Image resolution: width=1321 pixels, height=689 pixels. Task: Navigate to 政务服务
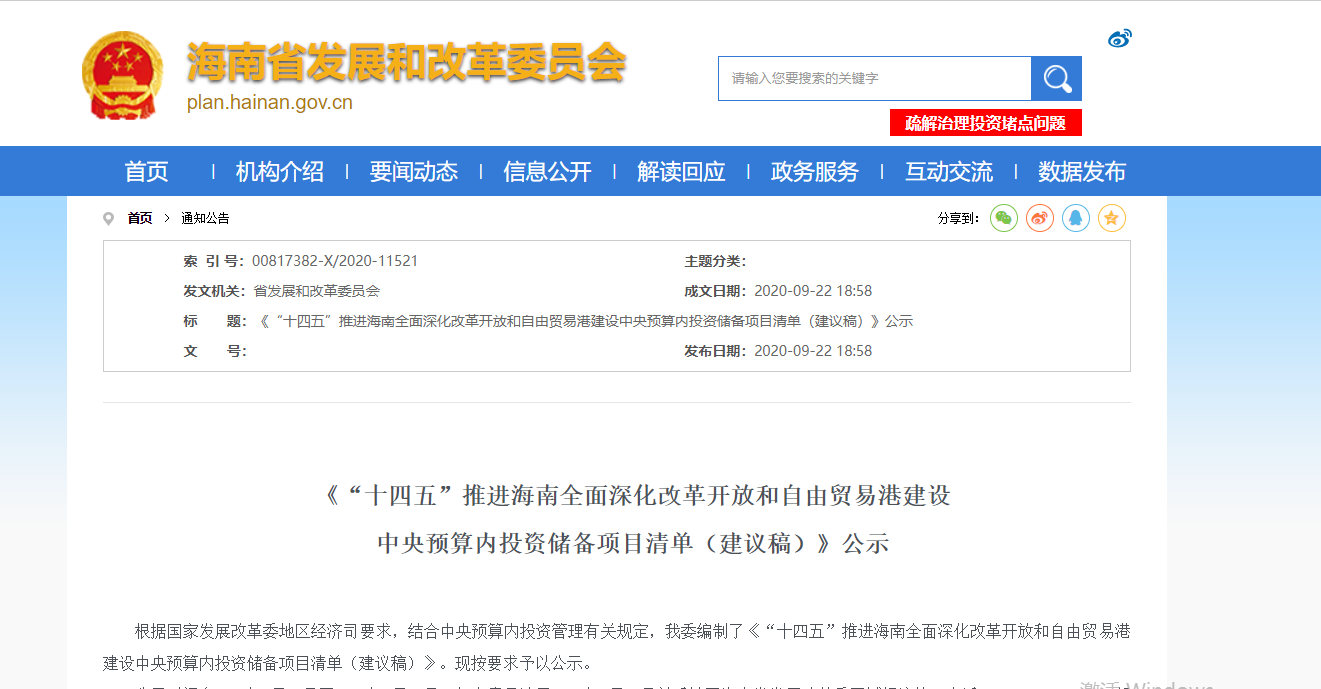click(815, 172)
